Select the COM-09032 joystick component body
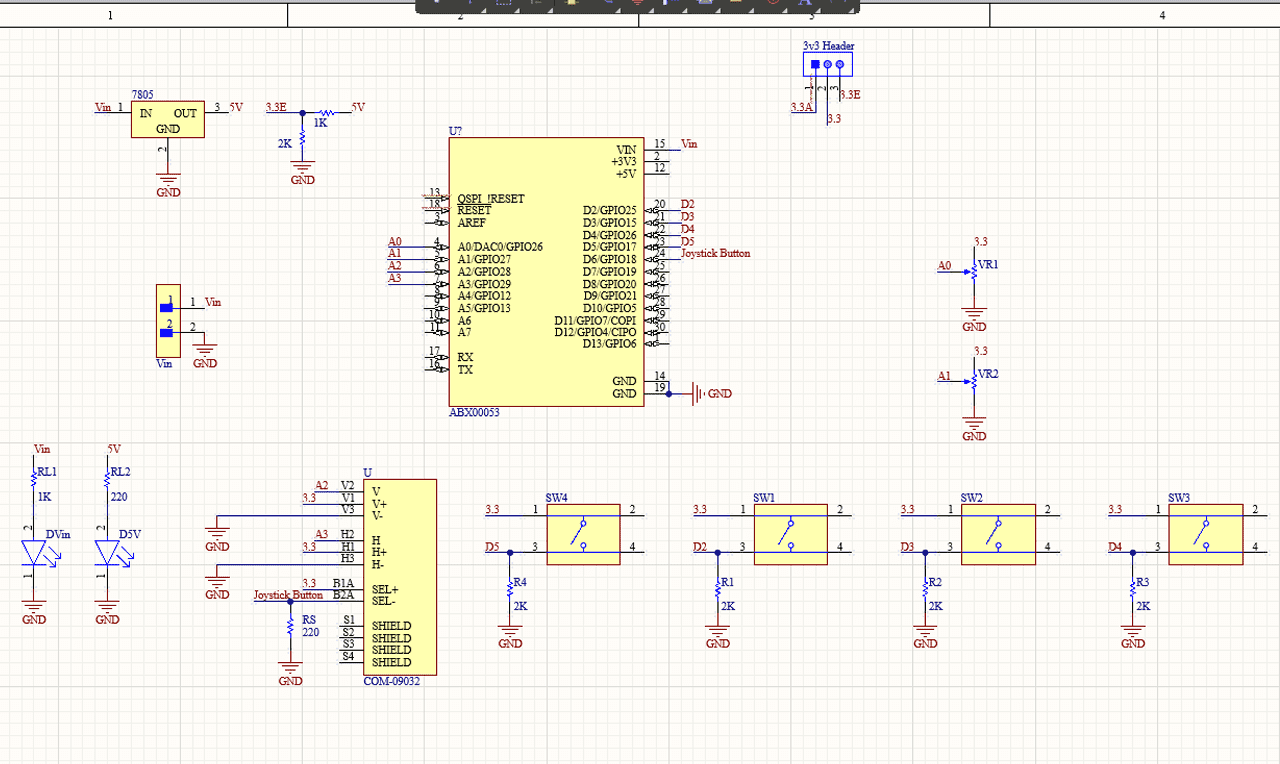 (x=399, y=577)
